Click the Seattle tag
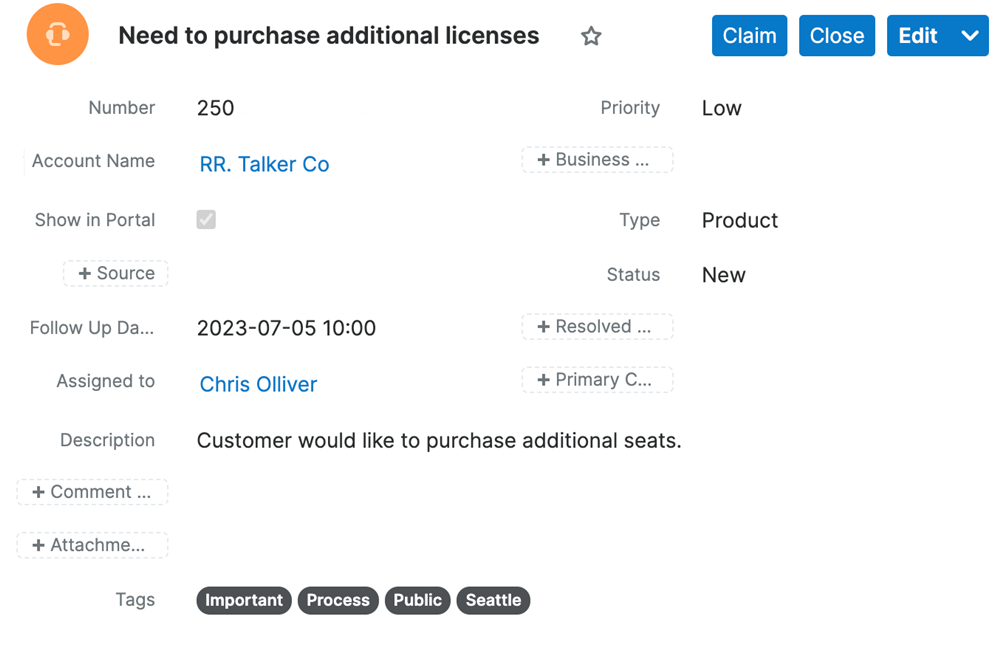 (x=493, y=600)
